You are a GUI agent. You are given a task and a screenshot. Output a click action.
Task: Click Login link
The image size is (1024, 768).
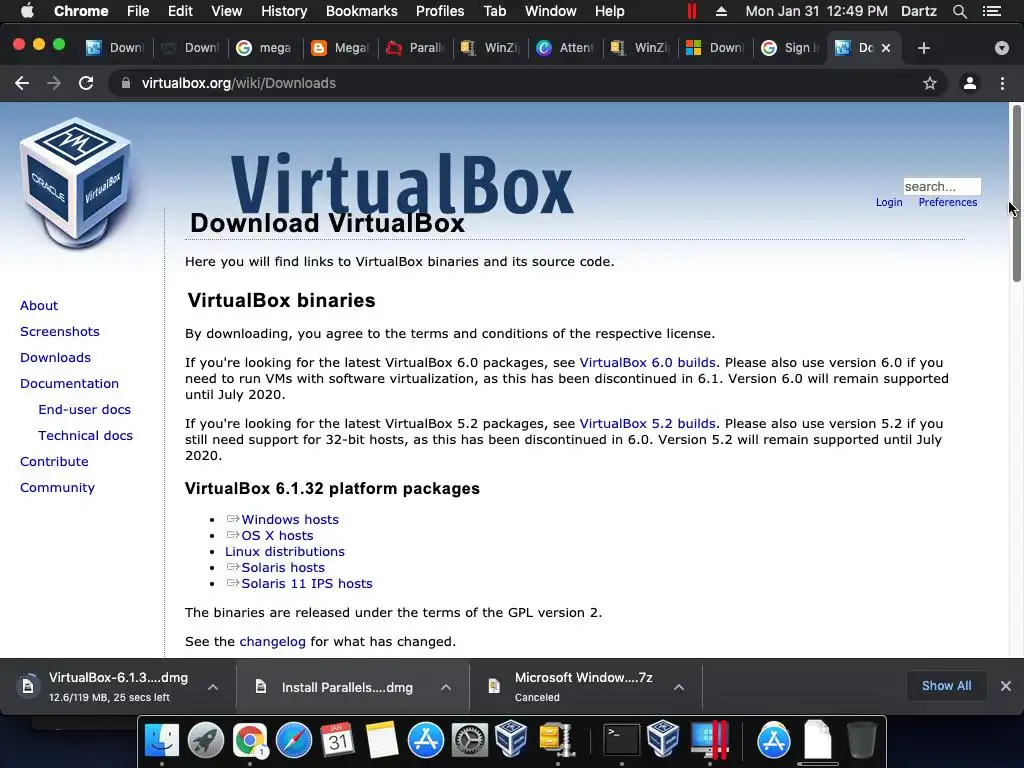[889, 202]
